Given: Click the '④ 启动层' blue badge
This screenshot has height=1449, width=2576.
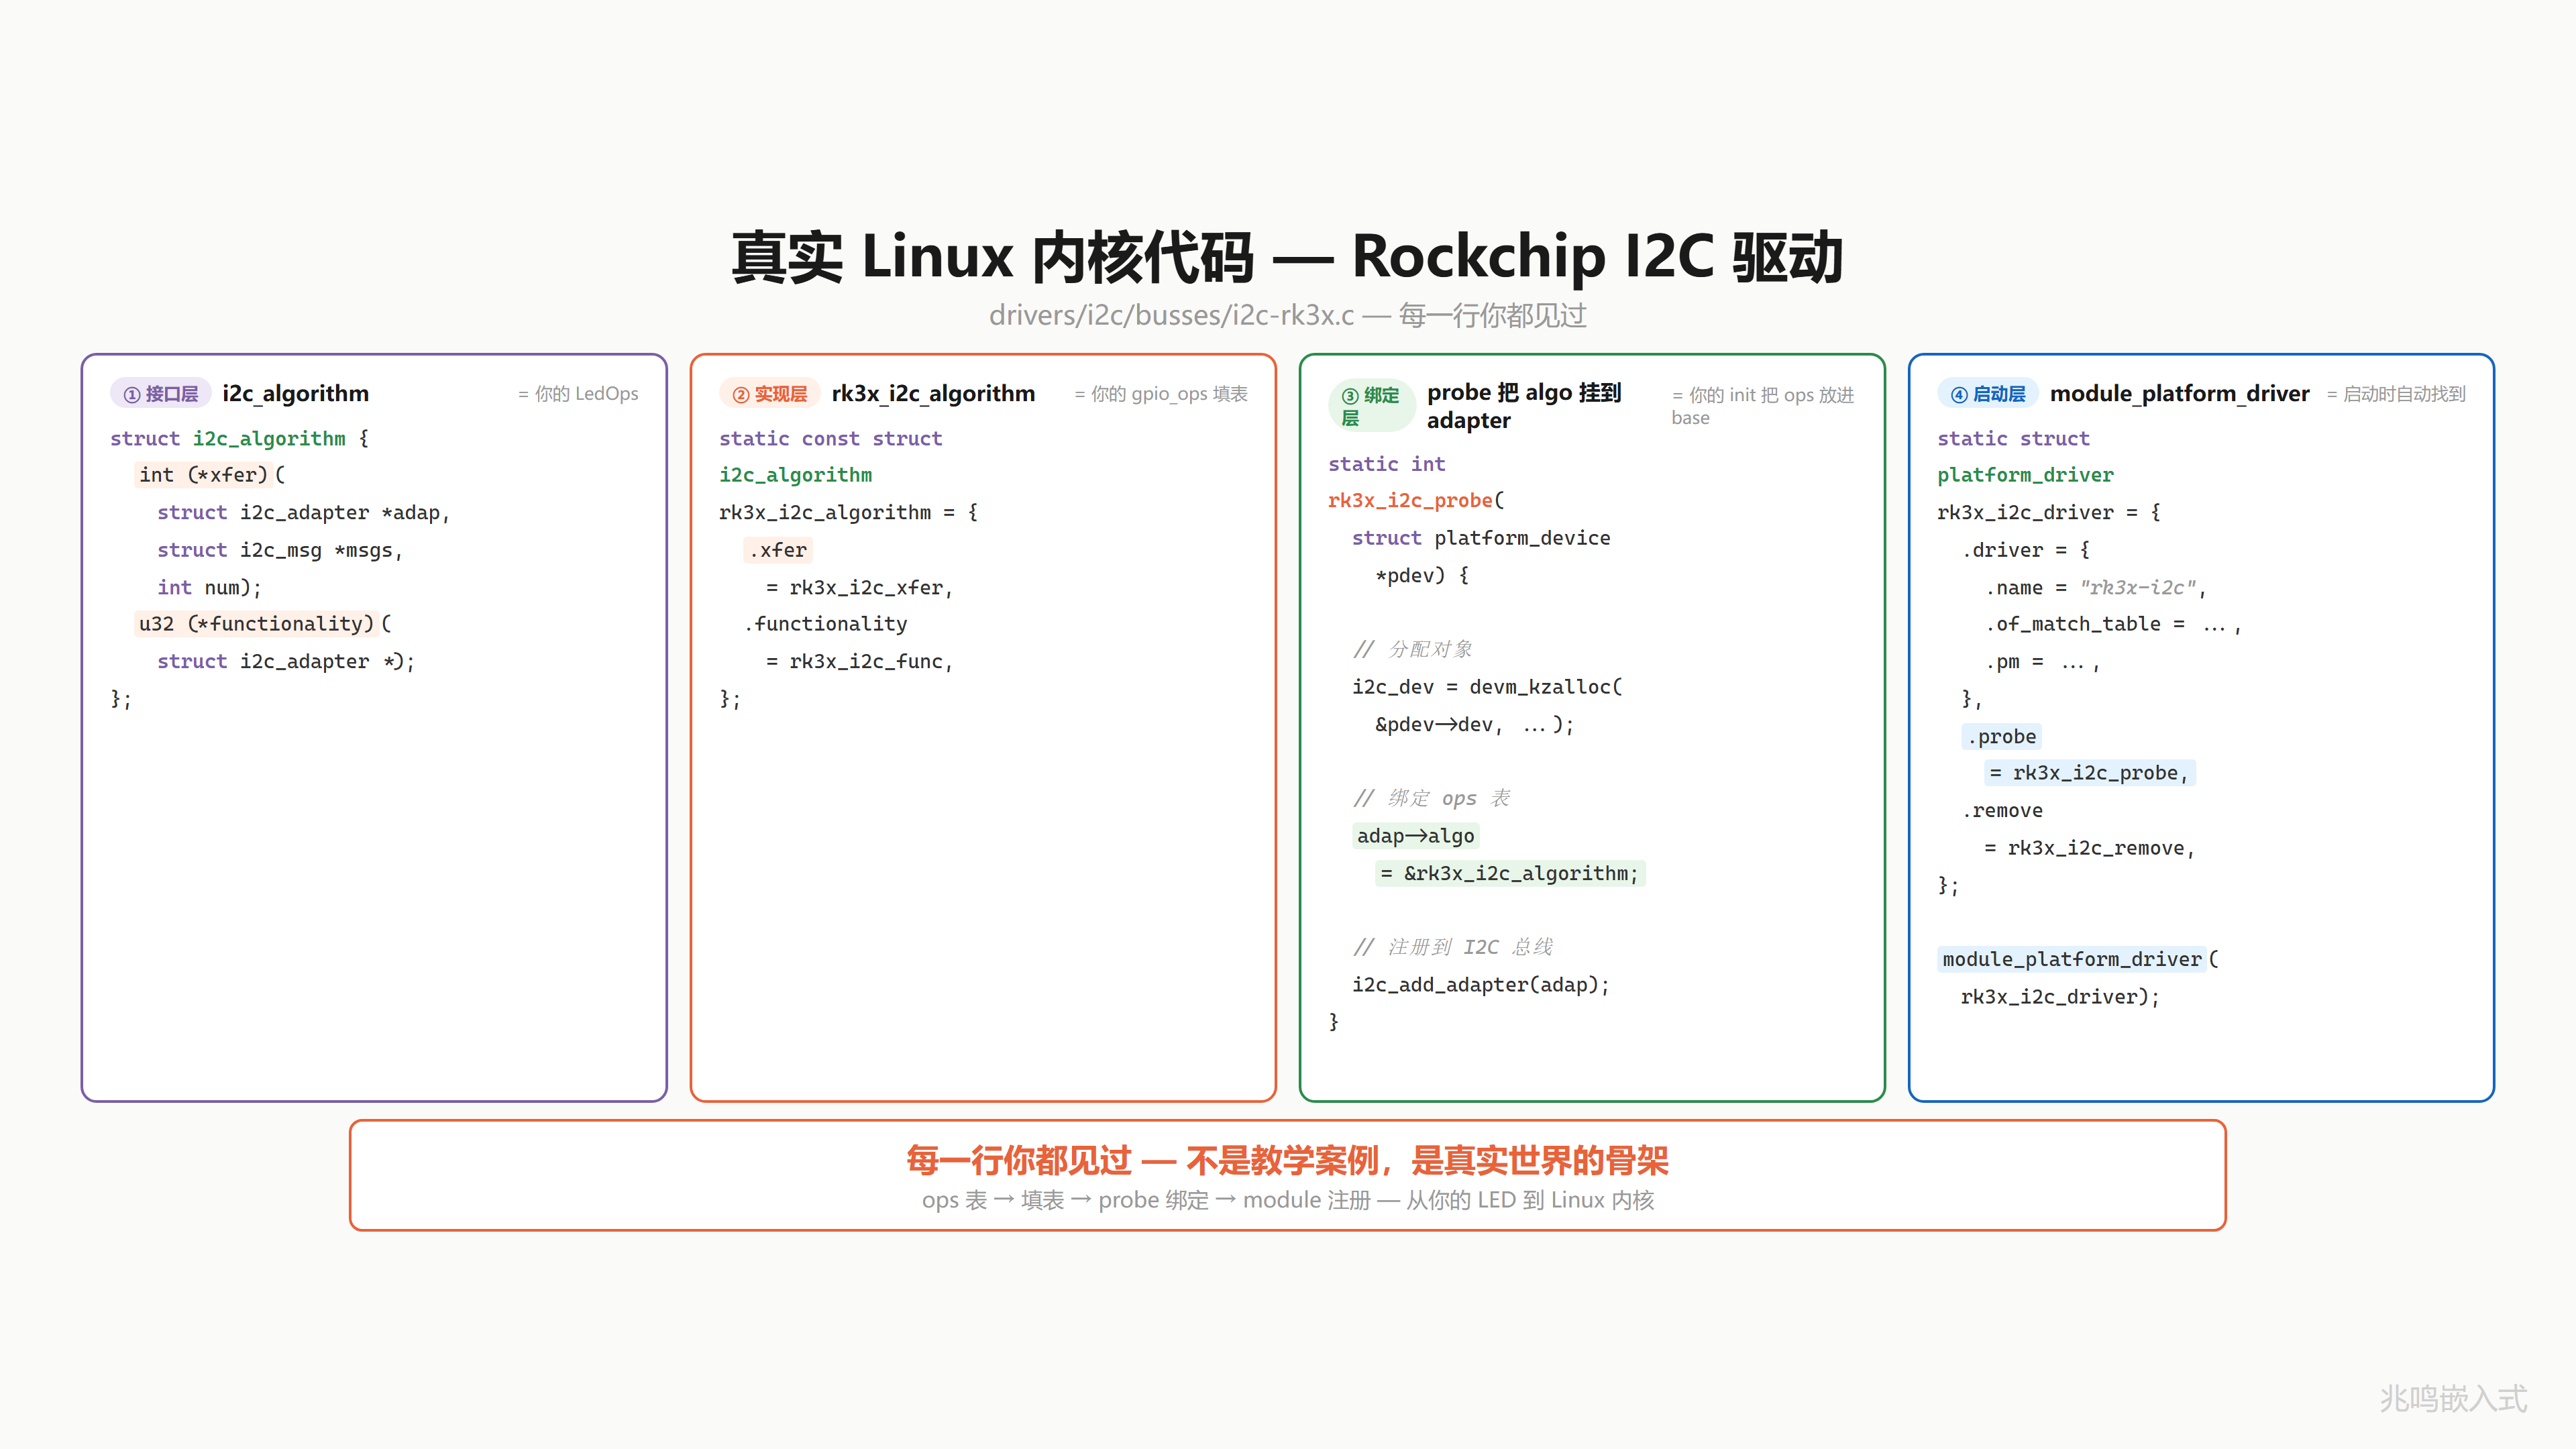Looking at the screenshot, I should (x=1988, y=394).
